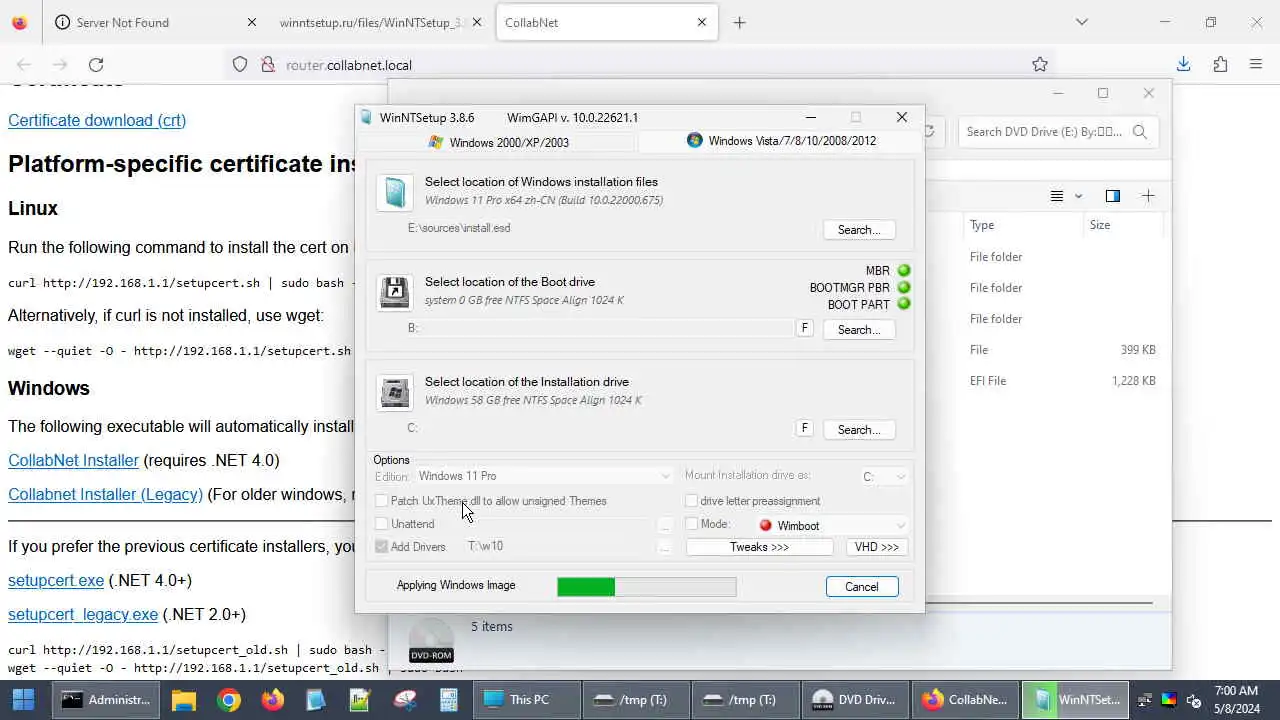Open Firefox extensions puzzle icon
This screenshot has width=1280, height=720.
pyautogui.click(x=1220, y=65)
